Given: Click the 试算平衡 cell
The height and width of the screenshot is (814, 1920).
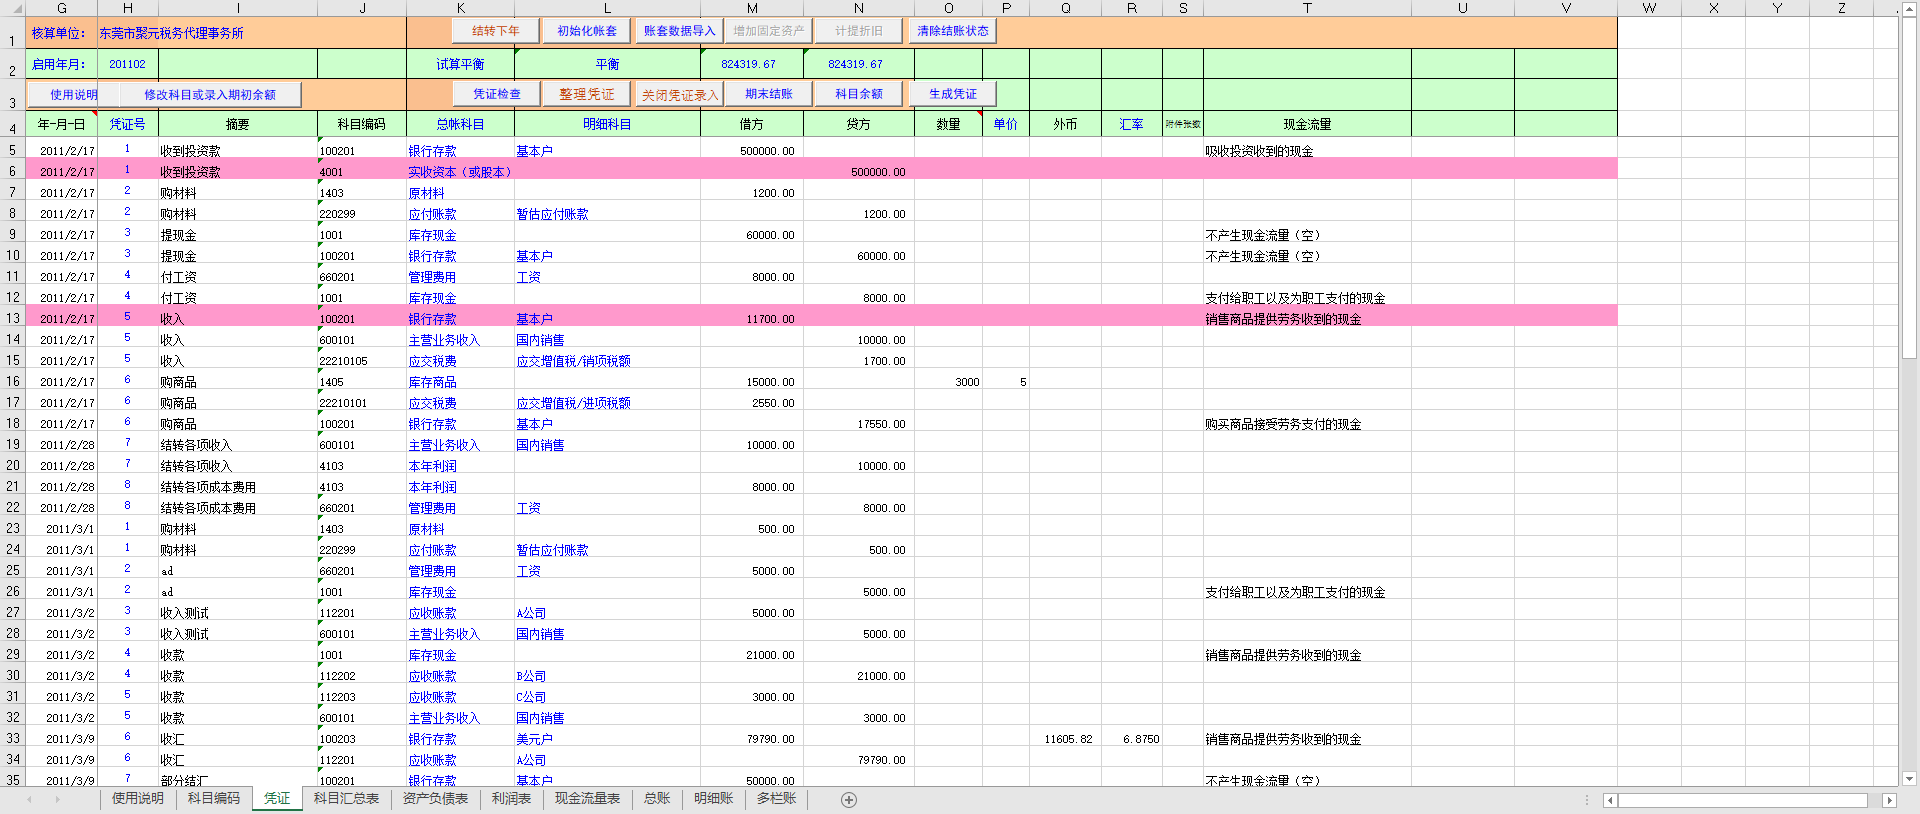Looking at the screenshot, I should (x=460, y=64).
